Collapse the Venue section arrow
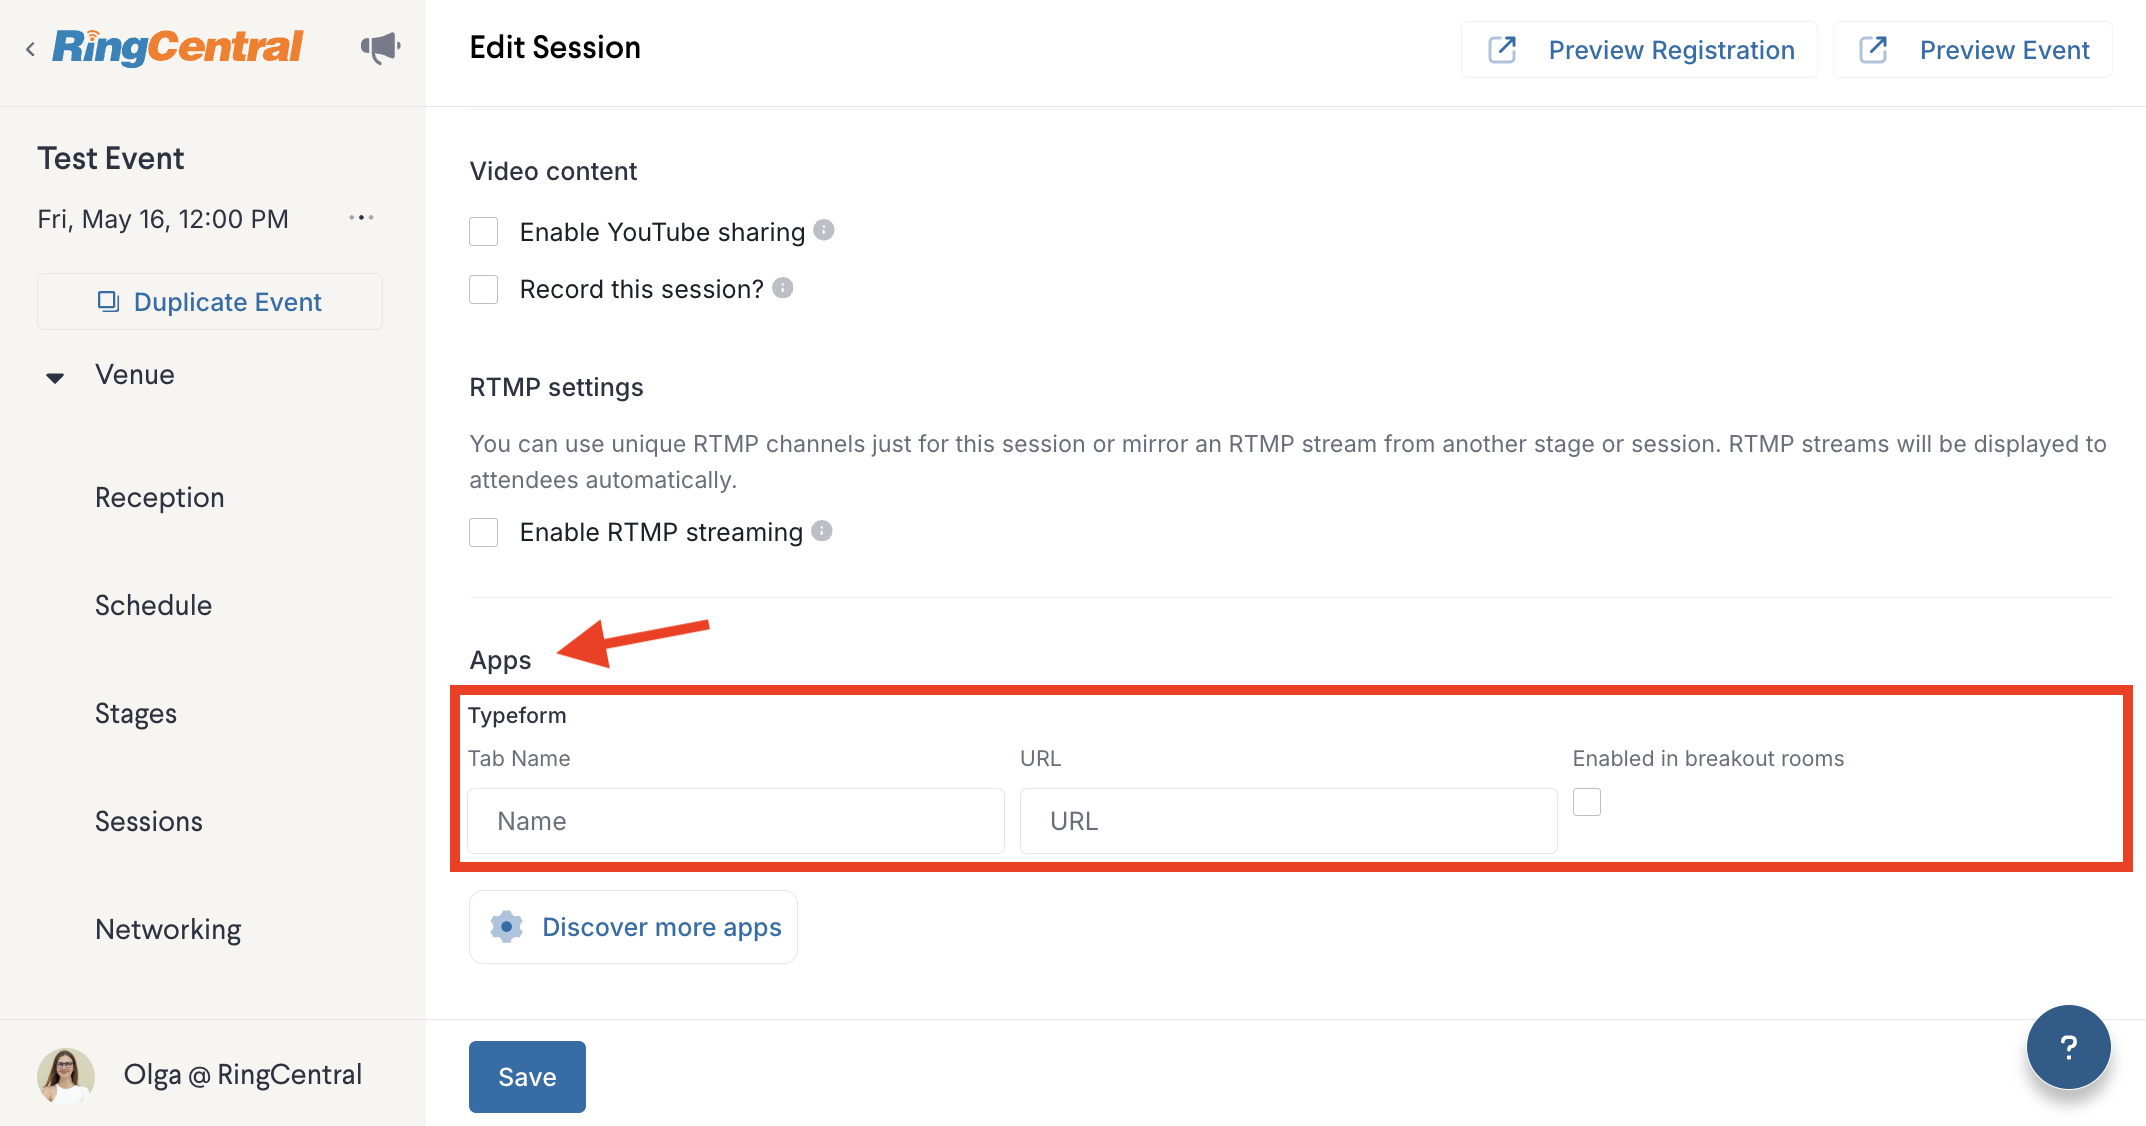Screen dimensions: 2146x1126 click(x=55, y=378)
